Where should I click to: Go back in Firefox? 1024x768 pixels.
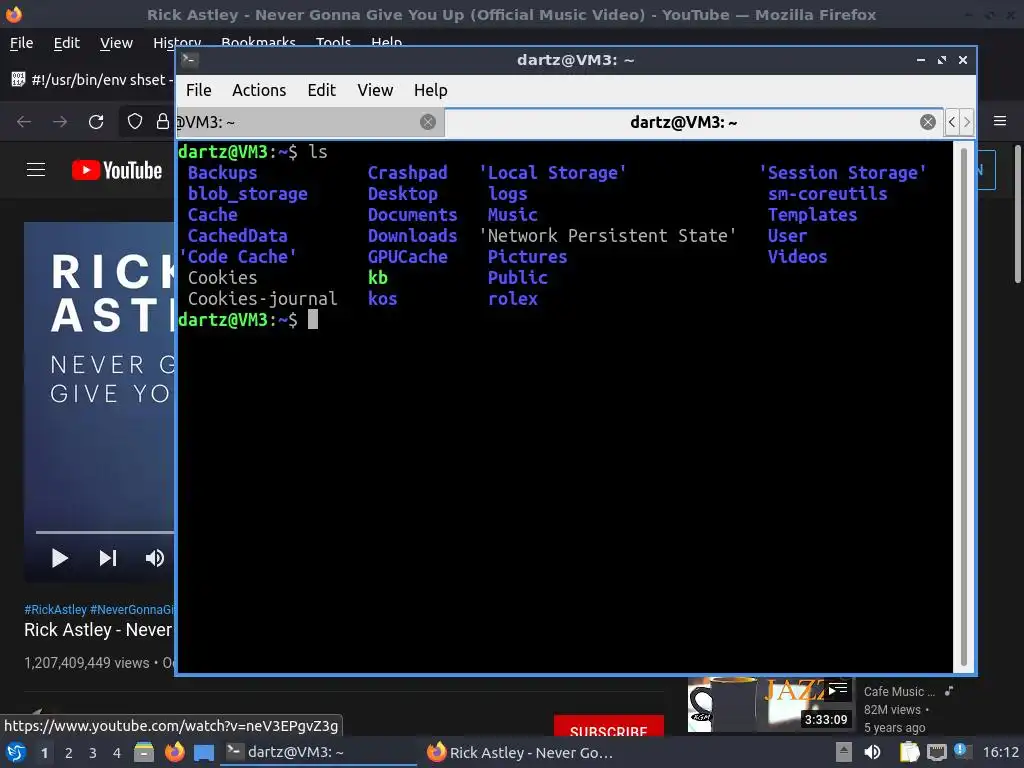point(24,121)
